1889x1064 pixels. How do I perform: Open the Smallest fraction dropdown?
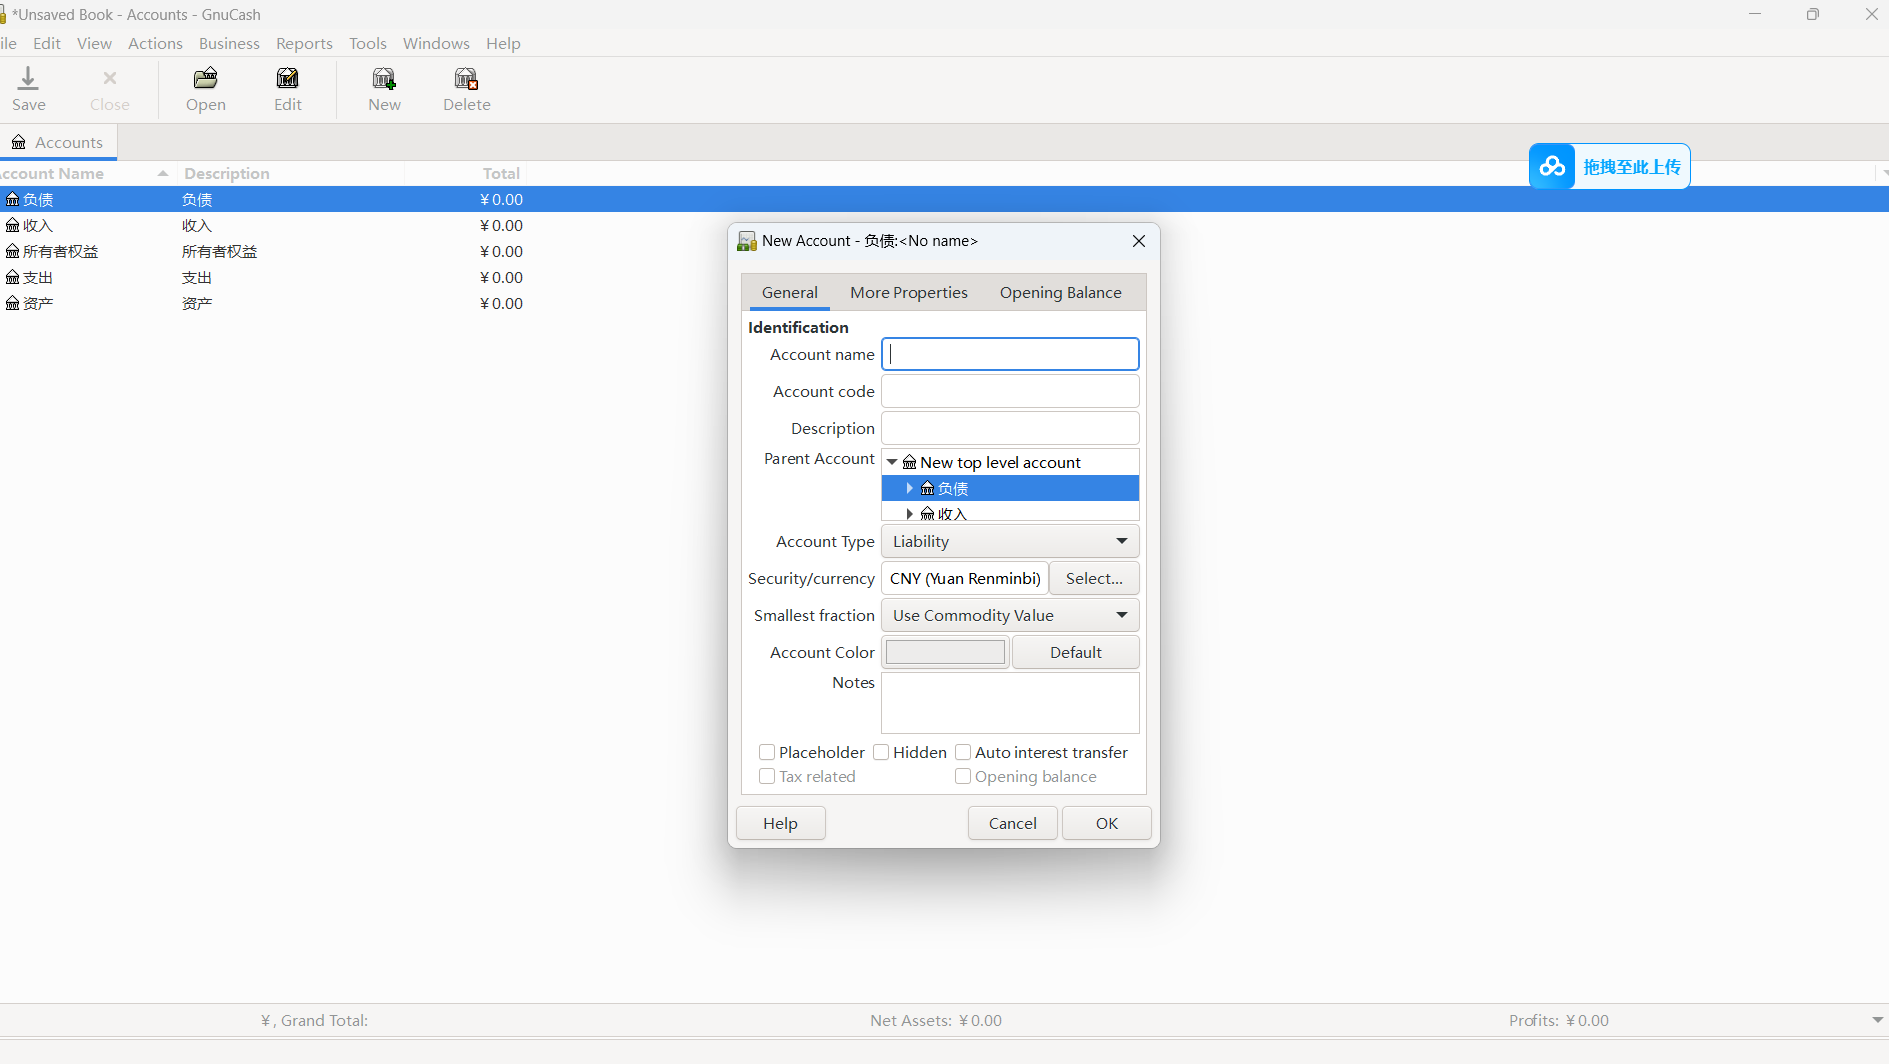coord(1010,615)
